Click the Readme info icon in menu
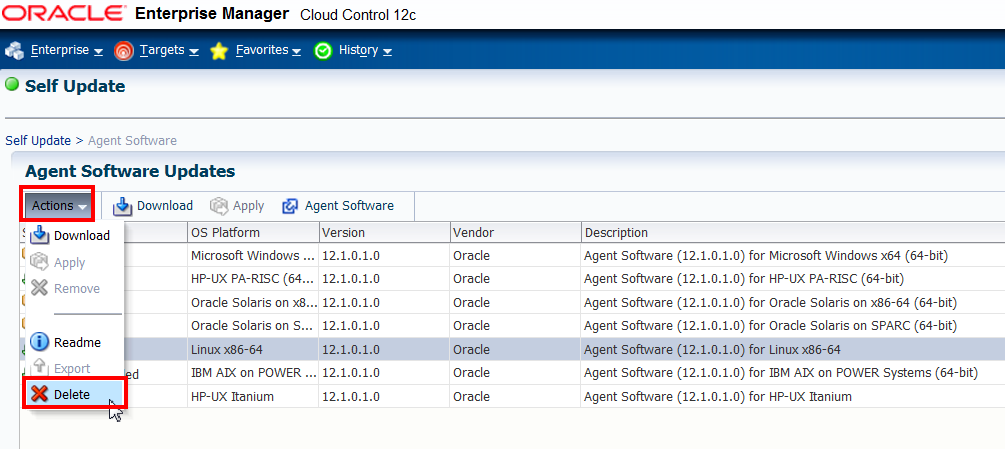Viewport: 1005px width, 449px height. [x=40, y=342]
